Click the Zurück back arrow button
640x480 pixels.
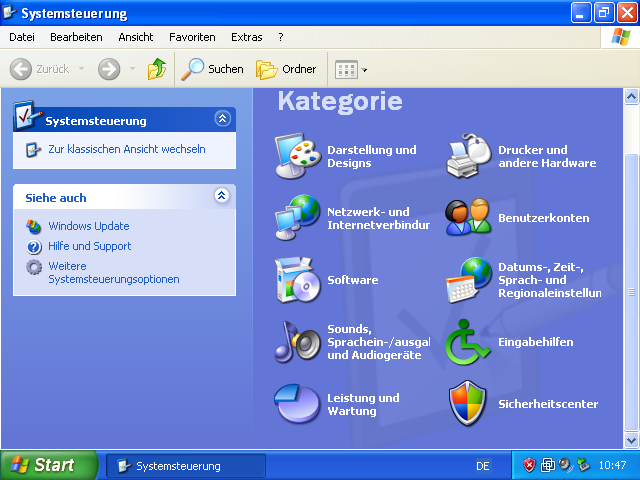point(40,69)
